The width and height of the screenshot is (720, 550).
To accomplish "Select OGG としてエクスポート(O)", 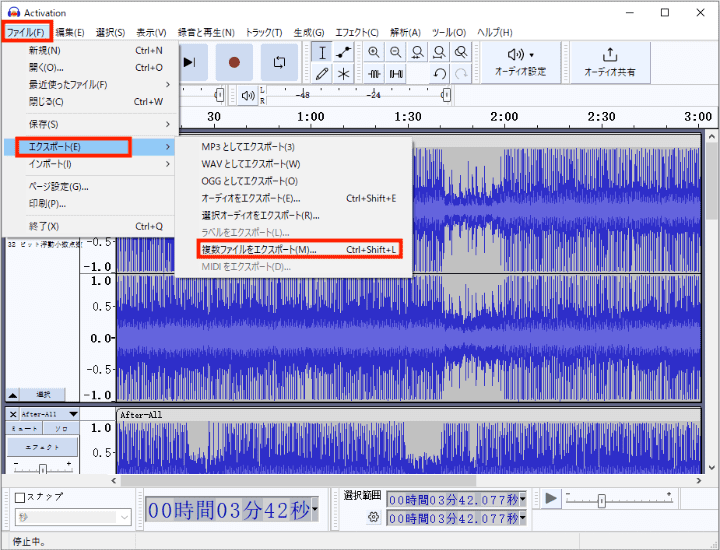I will tap(293, 181).
